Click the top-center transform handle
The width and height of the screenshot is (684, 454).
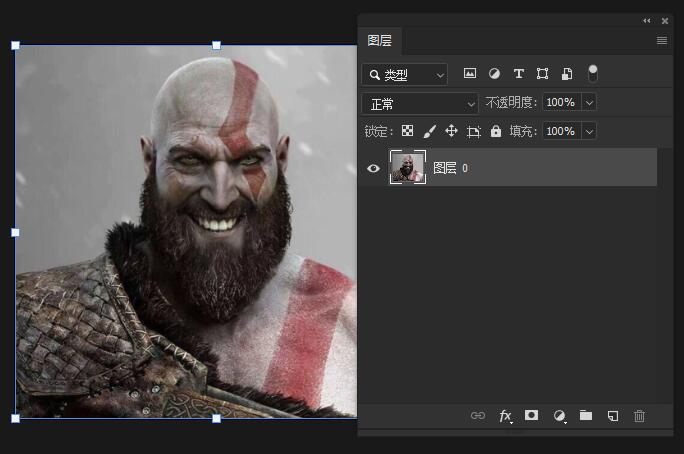pyautogui.click(x=216, y=45)
